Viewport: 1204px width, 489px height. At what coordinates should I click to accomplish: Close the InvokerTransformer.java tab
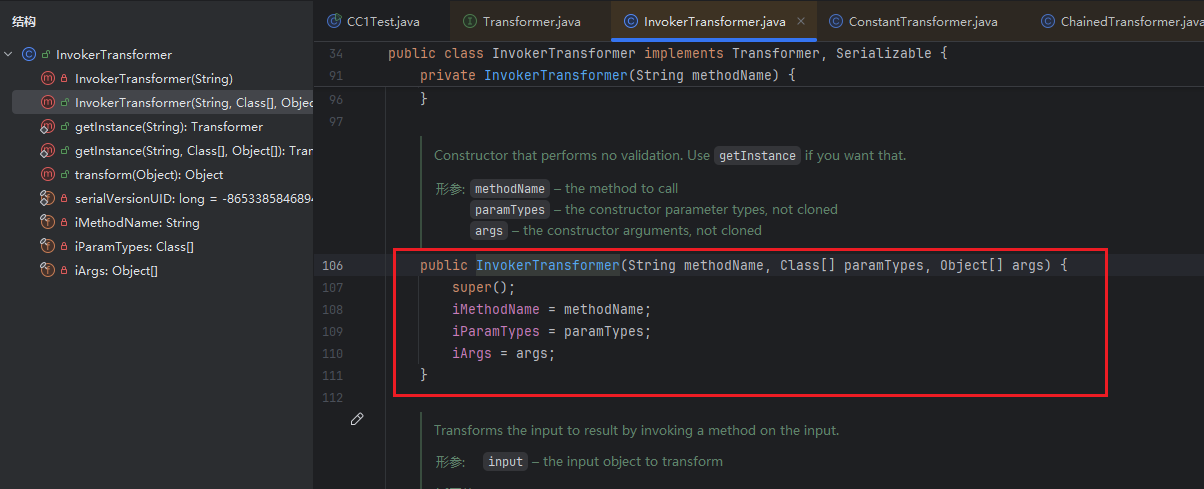(x=803, y=21)
